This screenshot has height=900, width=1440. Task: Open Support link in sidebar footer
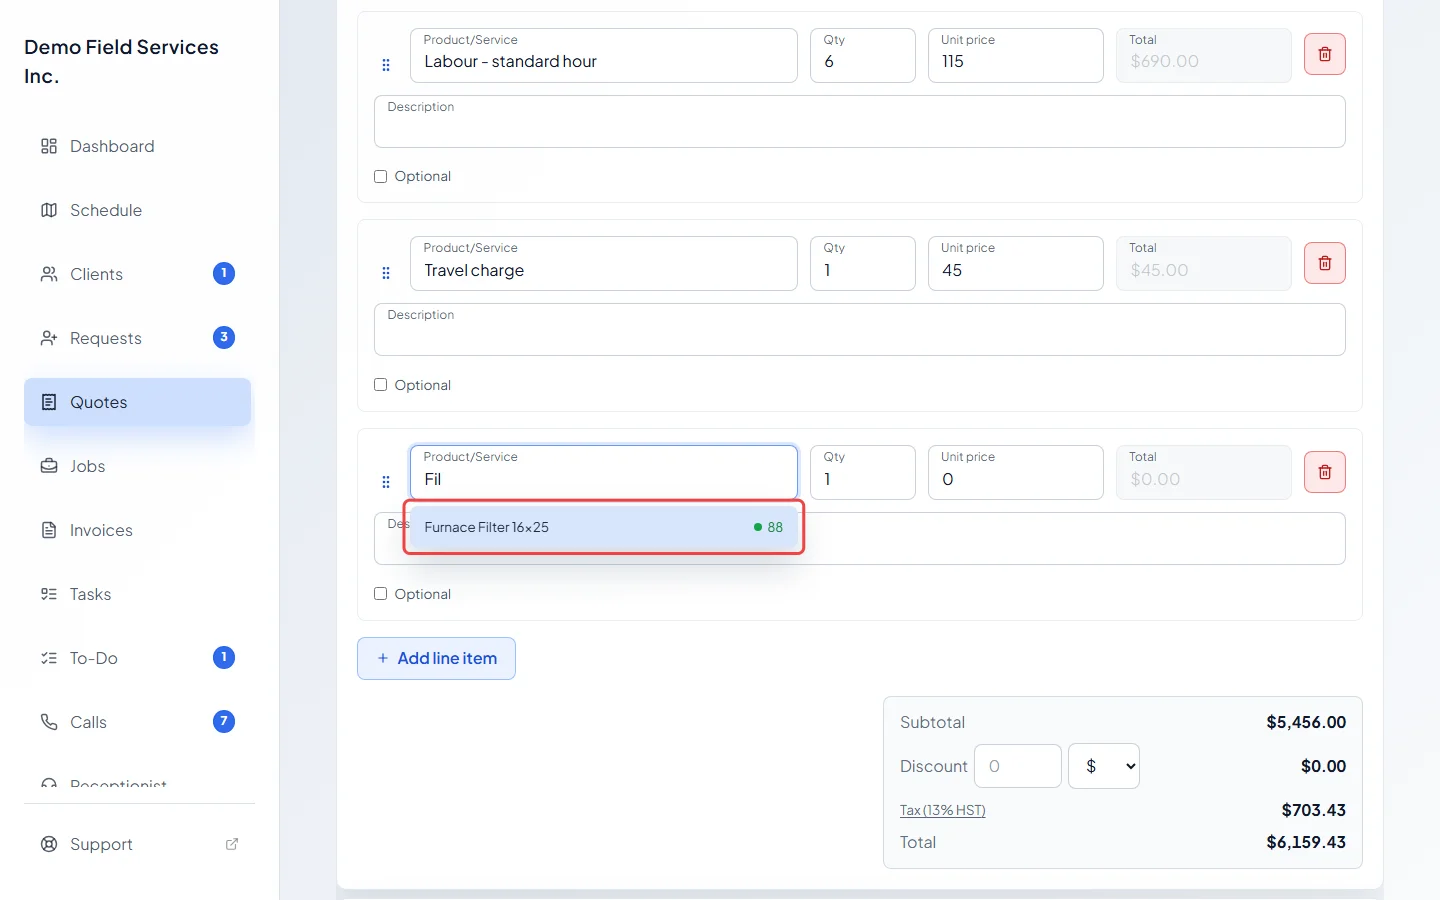(140, 844)
